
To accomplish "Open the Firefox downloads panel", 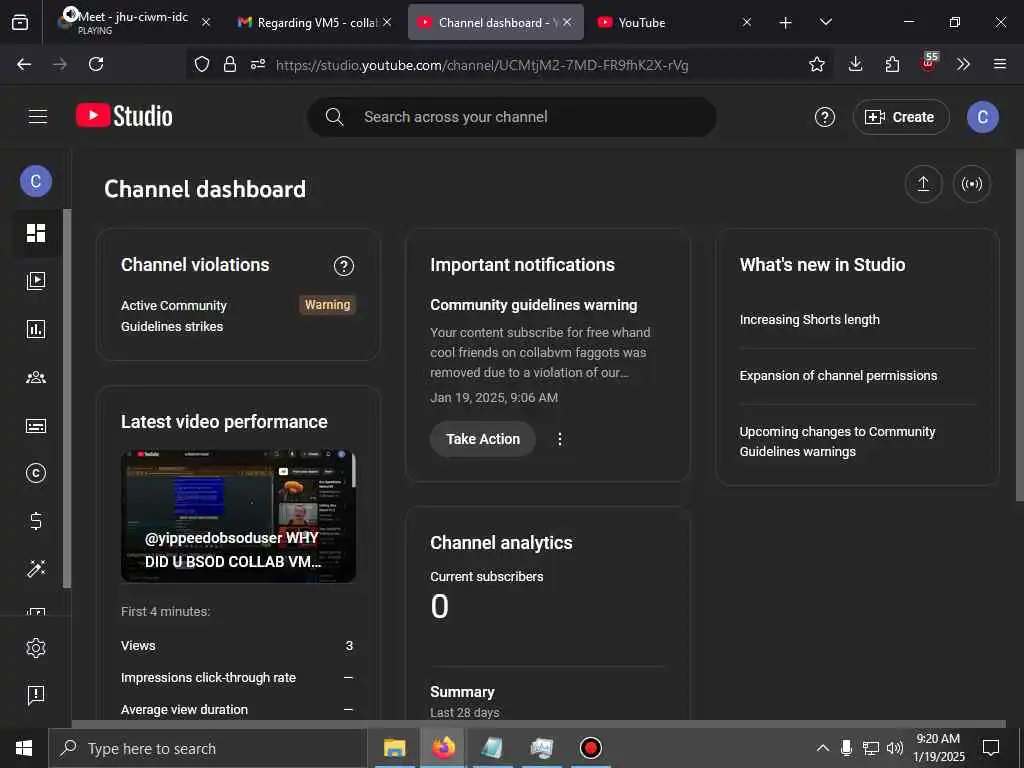I will 856,64.
